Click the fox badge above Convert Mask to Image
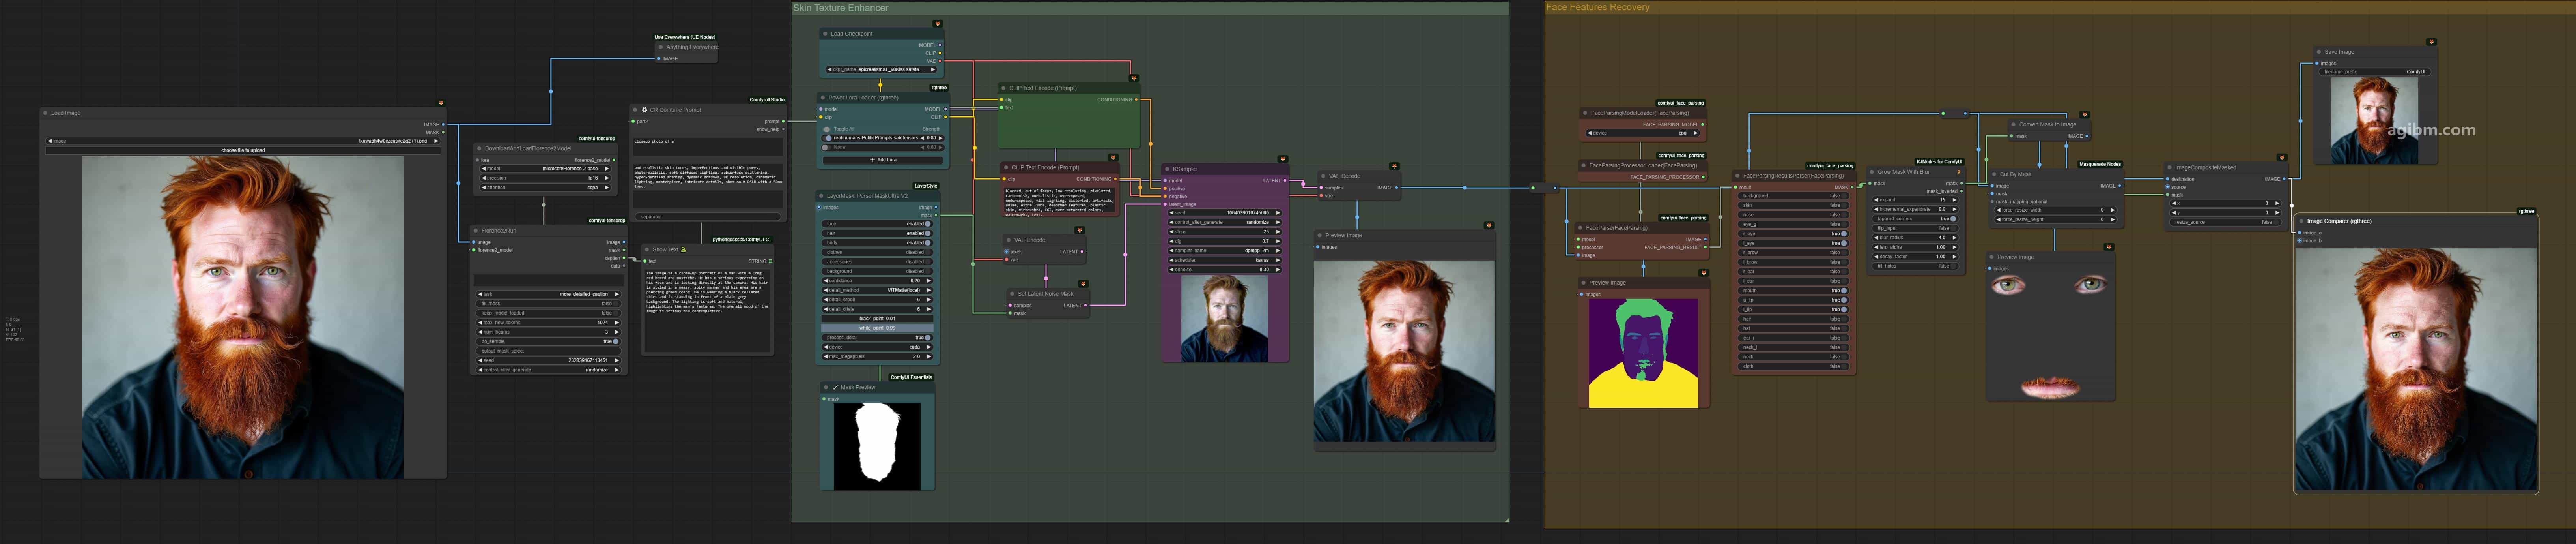This screenshot has height=544, width=2576. 2085,115
